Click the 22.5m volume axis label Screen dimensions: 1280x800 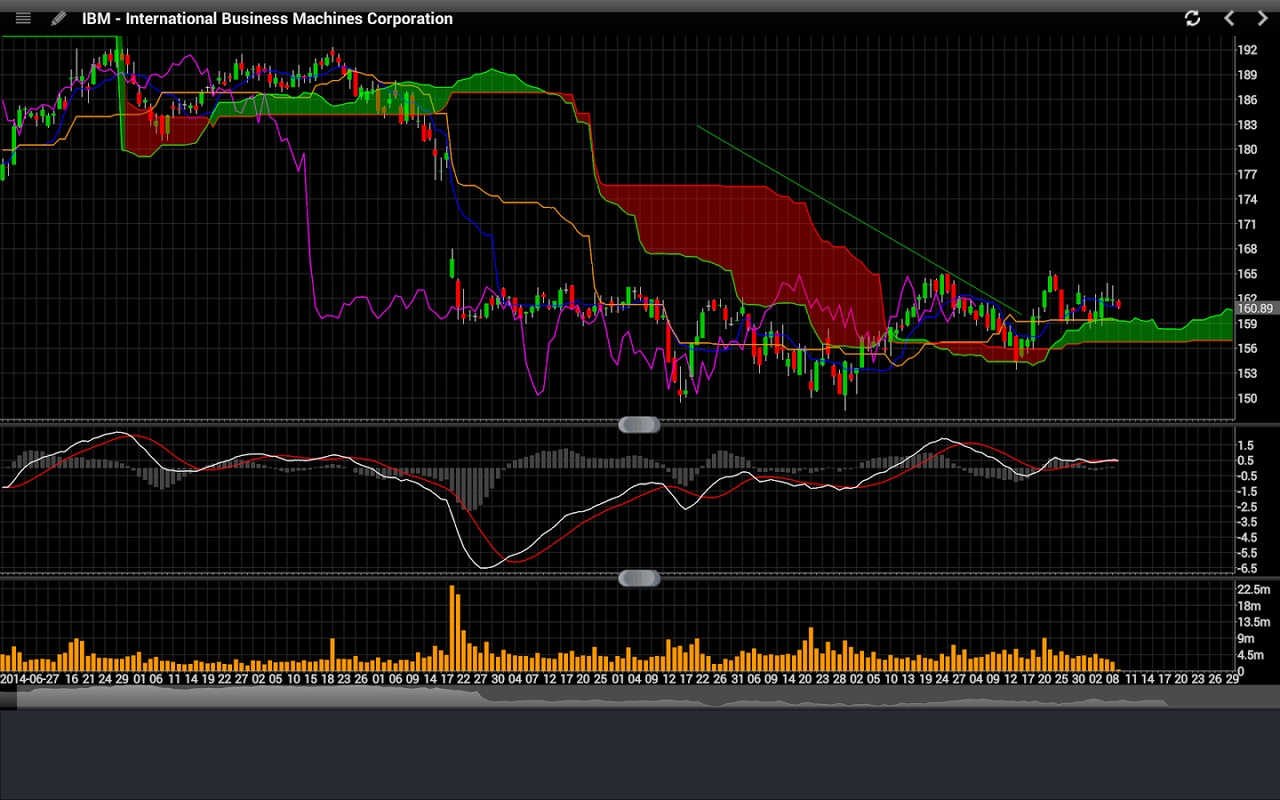pos(1254,590)
